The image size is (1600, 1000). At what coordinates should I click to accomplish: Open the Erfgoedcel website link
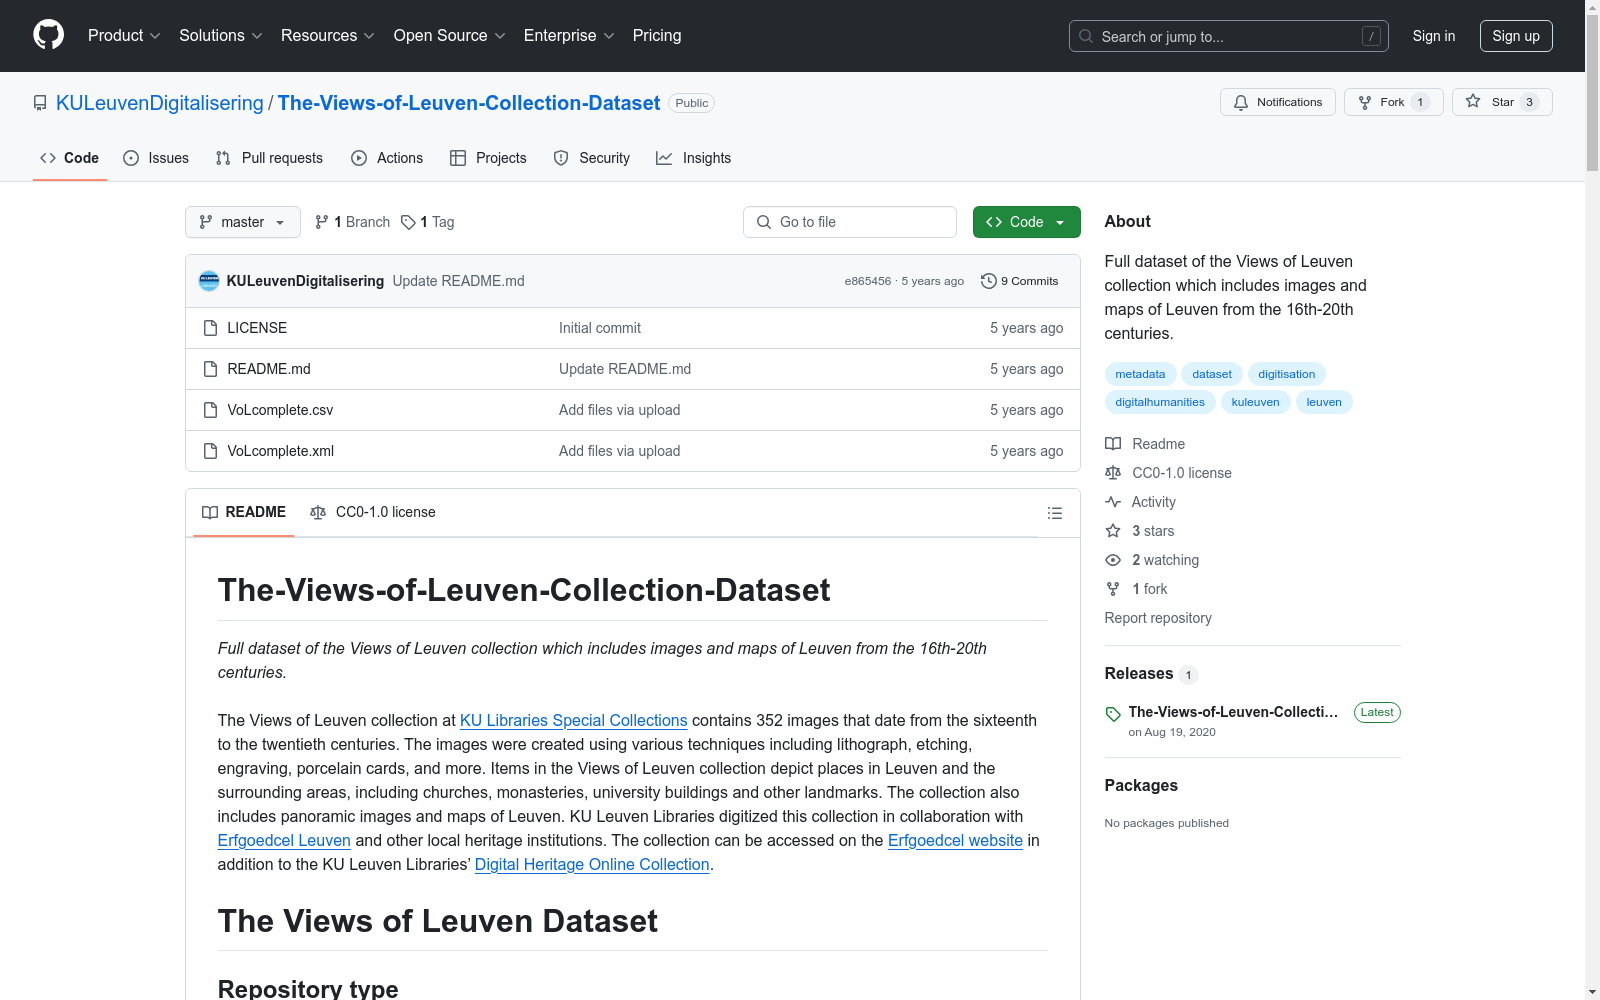tap(955, 840)
